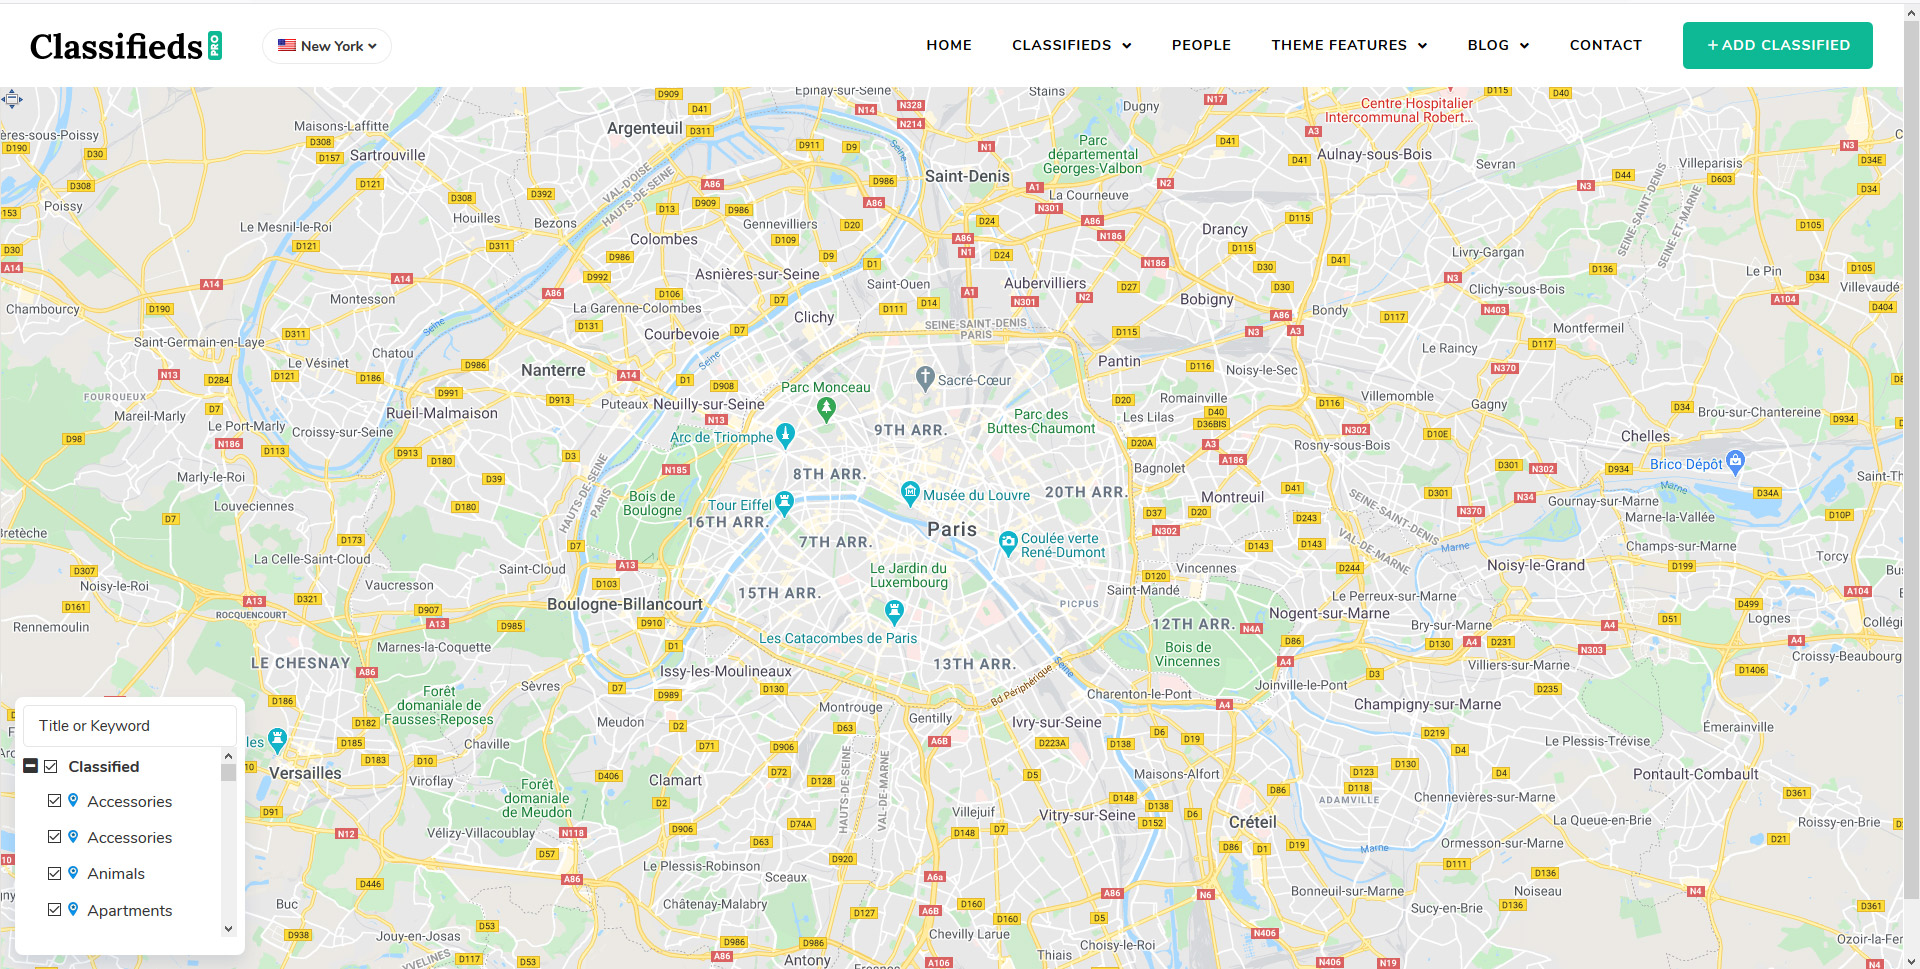Viewport: 1920px width, 969px height.
Task: Open the PEOPLE menu item
Action: pyautogui.click(x=1201, y=45)
